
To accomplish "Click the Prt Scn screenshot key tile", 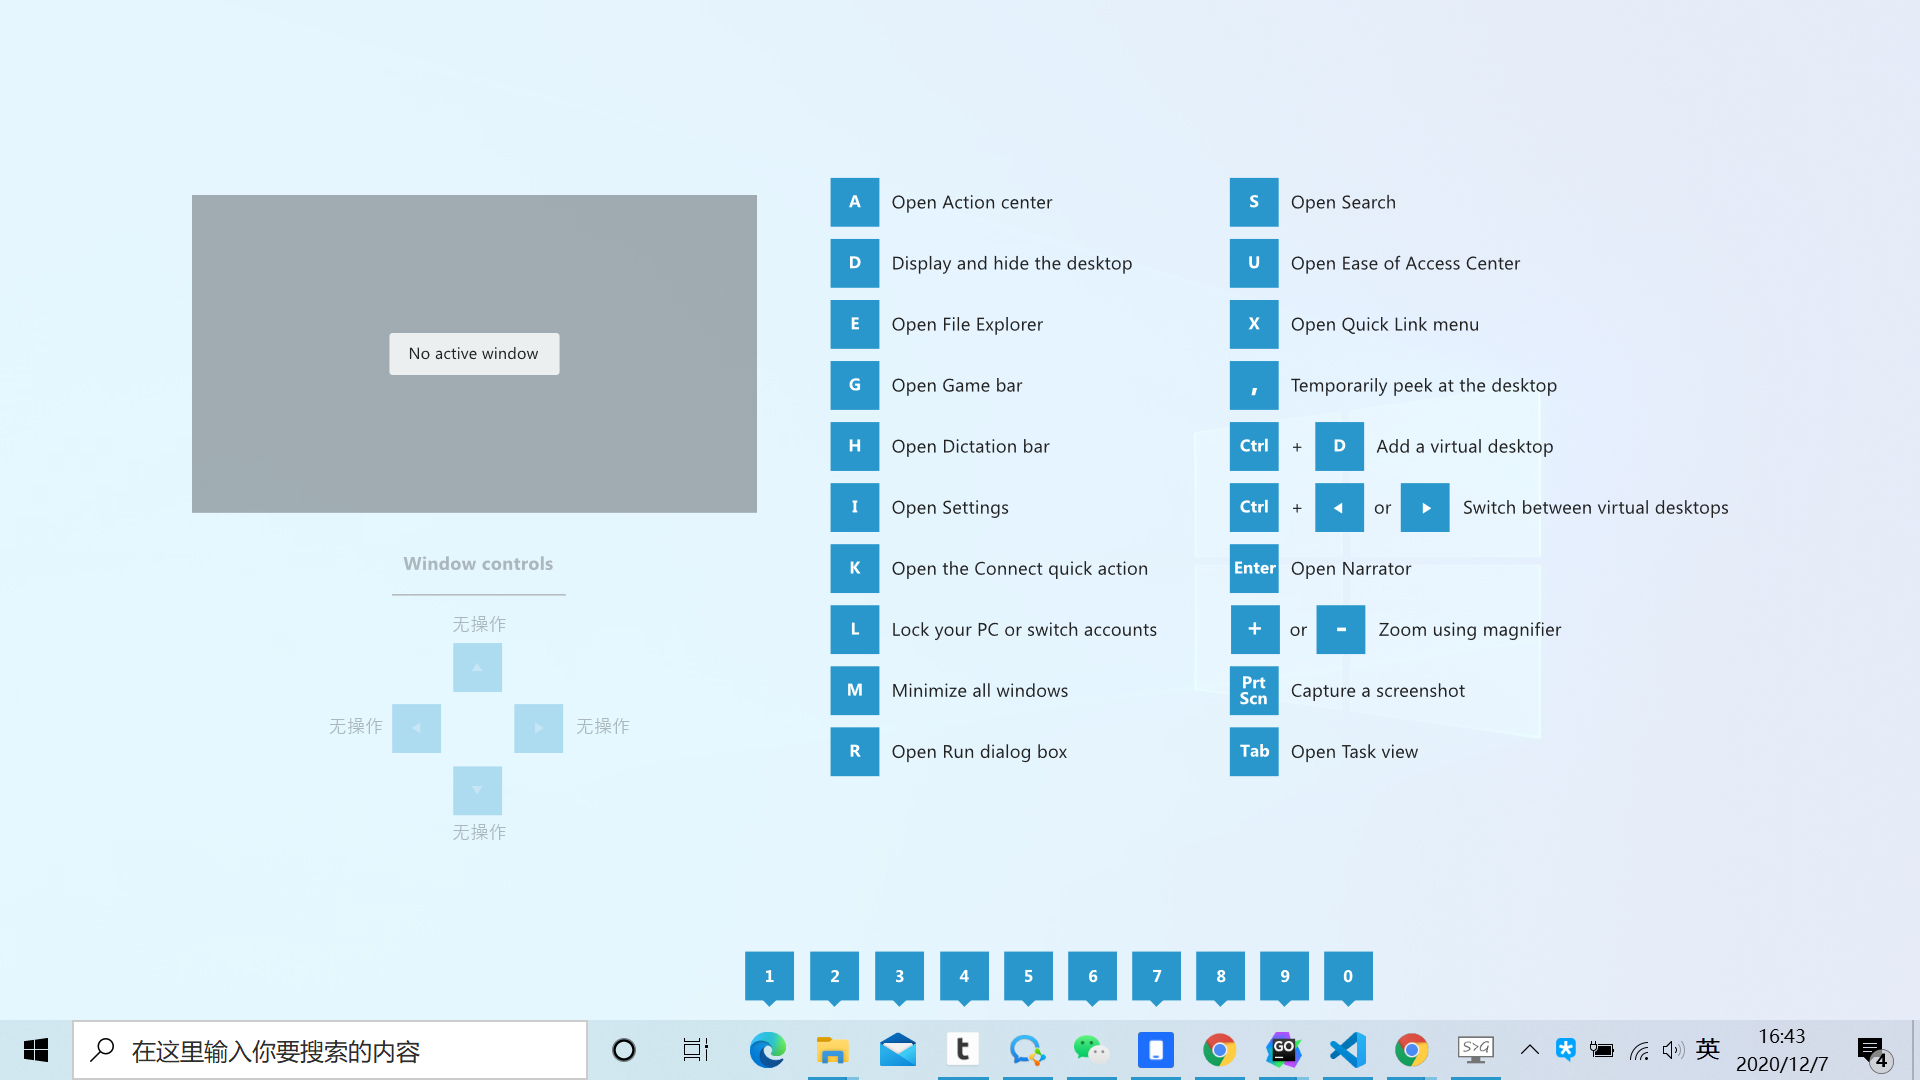I will click(x=1253, y=690).
